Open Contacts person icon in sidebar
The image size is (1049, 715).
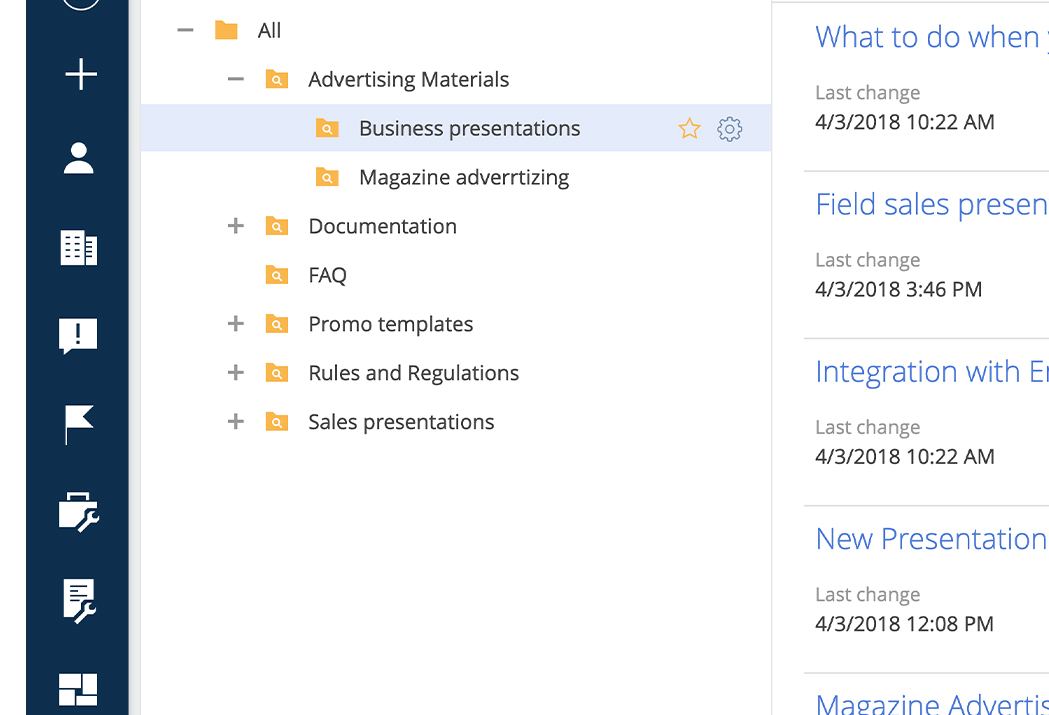tap(79, 159)
